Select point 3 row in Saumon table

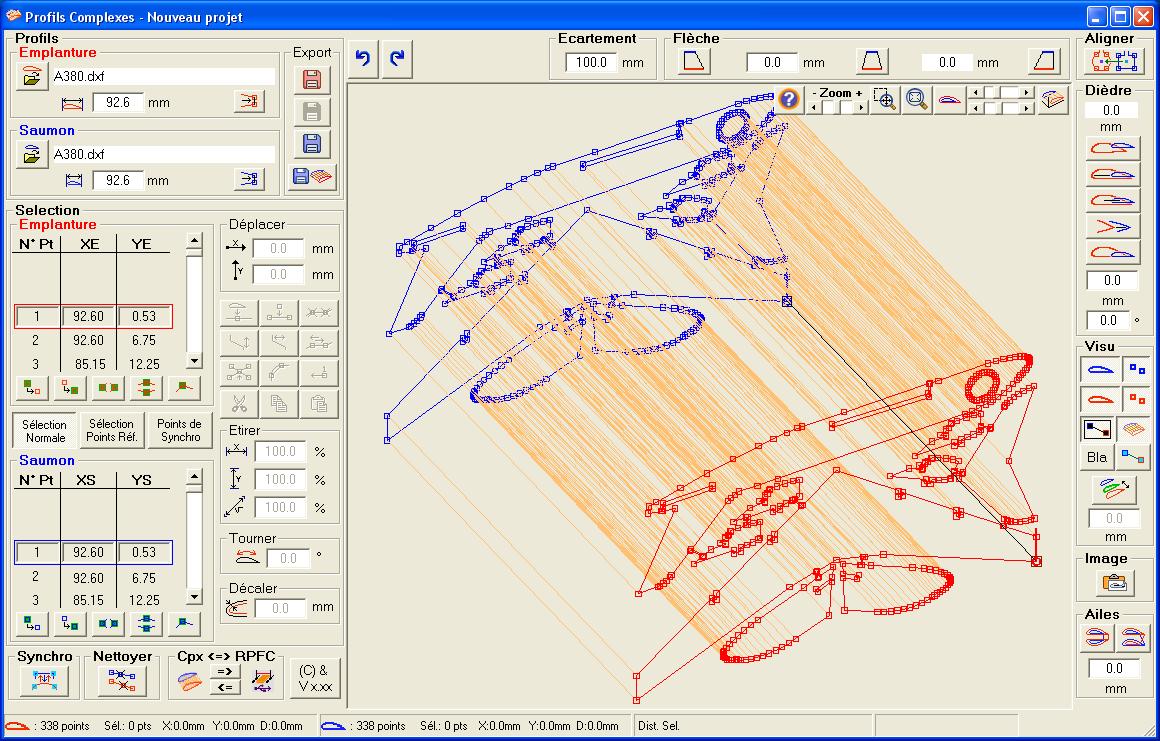(93, 600)
